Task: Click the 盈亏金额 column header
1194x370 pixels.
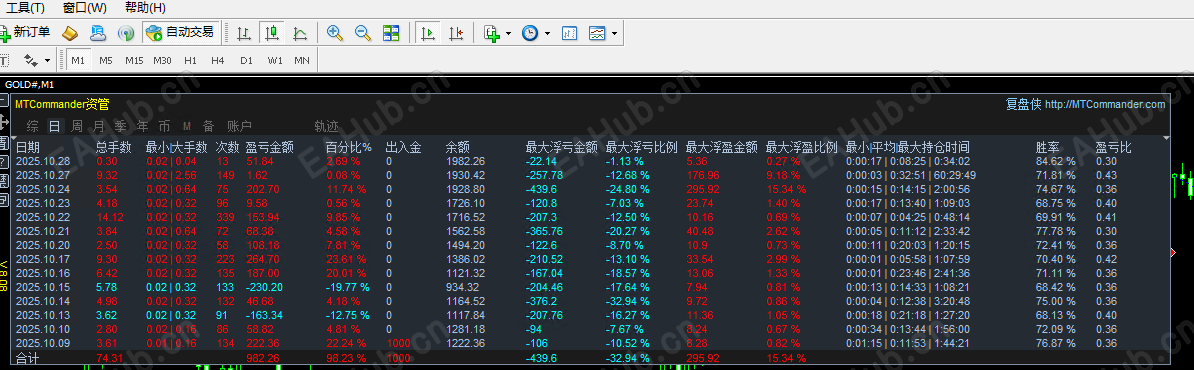Action: 270,147
